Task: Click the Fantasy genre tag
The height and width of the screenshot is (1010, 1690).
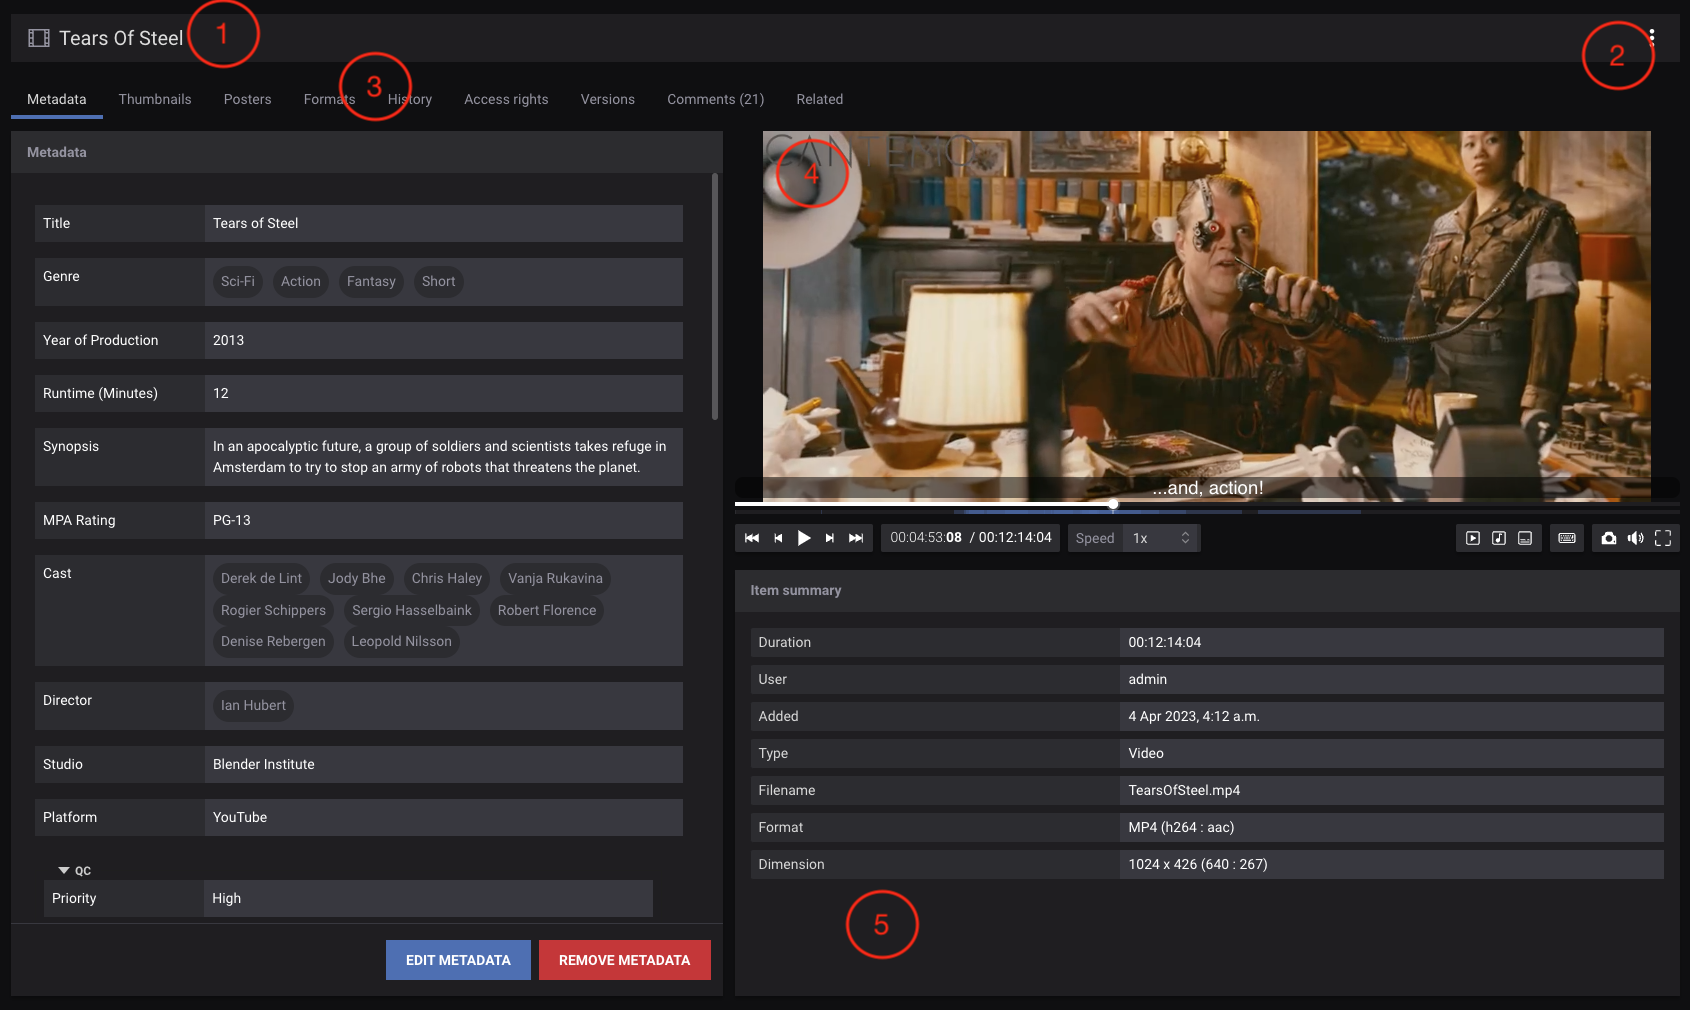Action: click(371, 282)
